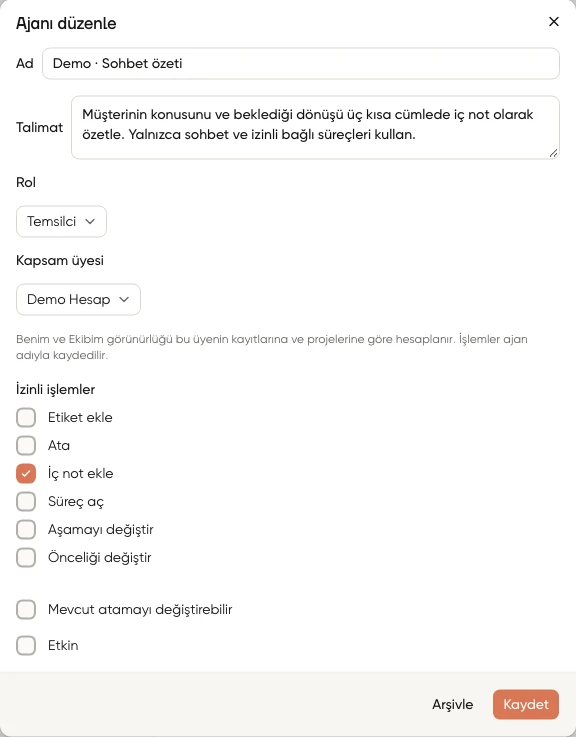Close the Ajanı düzenle dialog
576x737 pixels.
tap(553, 22)
